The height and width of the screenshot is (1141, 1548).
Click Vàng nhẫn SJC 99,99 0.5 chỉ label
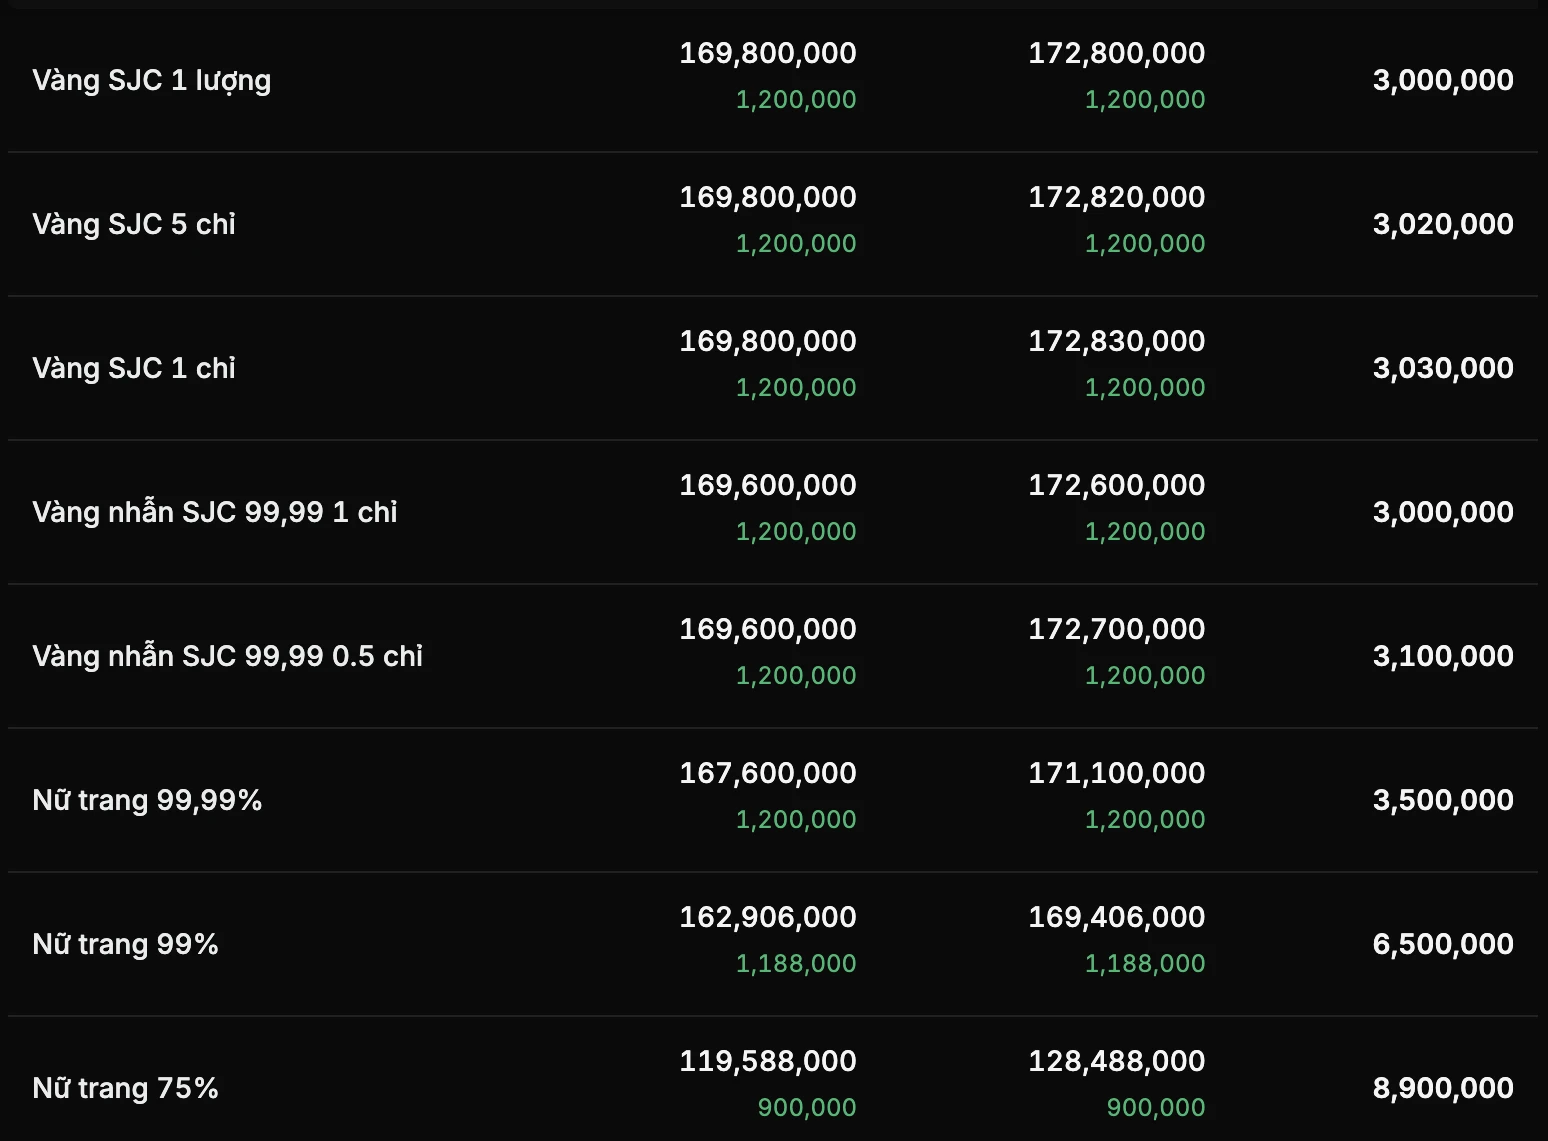tap(228, 656)
